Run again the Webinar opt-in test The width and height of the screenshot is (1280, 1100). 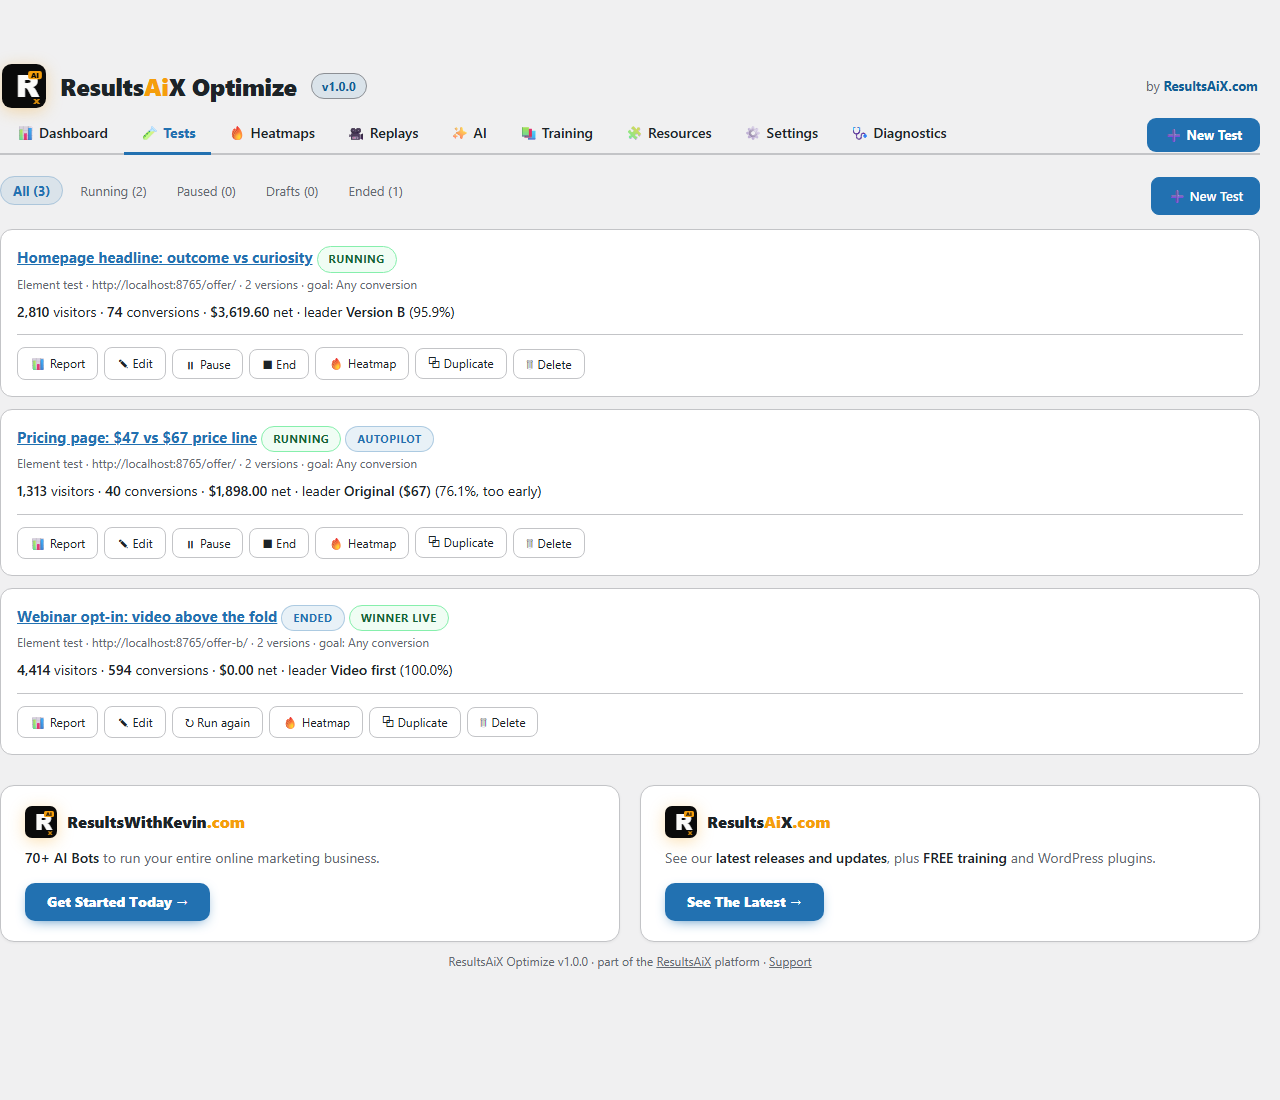click(217, 722)
